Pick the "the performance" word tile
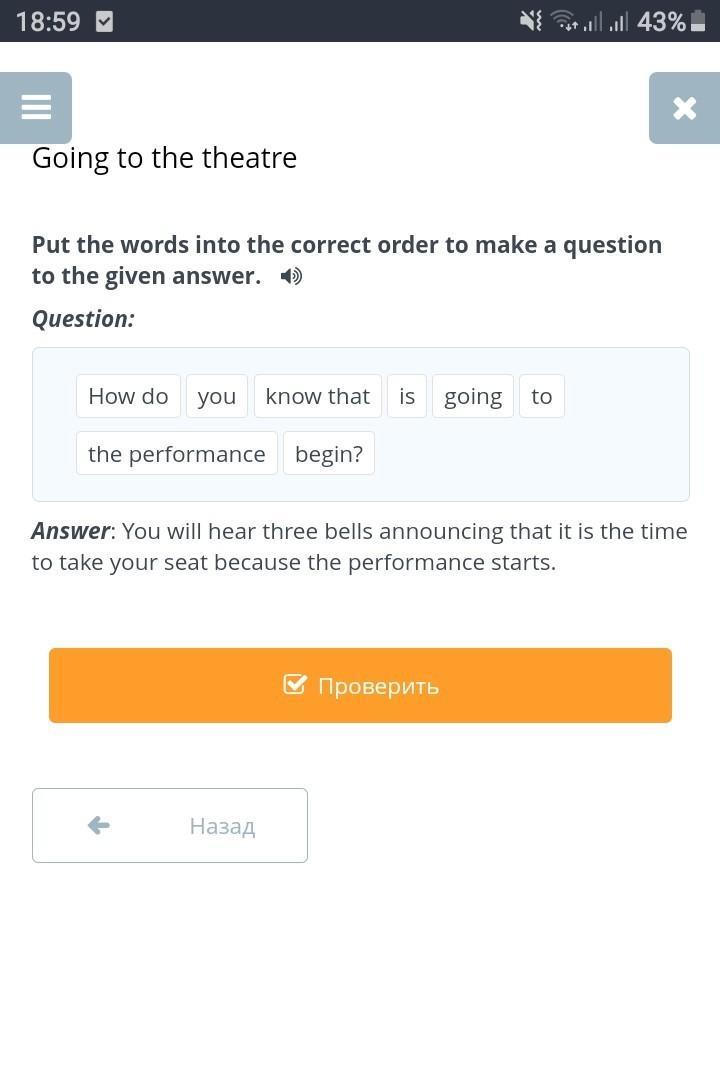The image size is (720, 1075). (x=177, y=454)
